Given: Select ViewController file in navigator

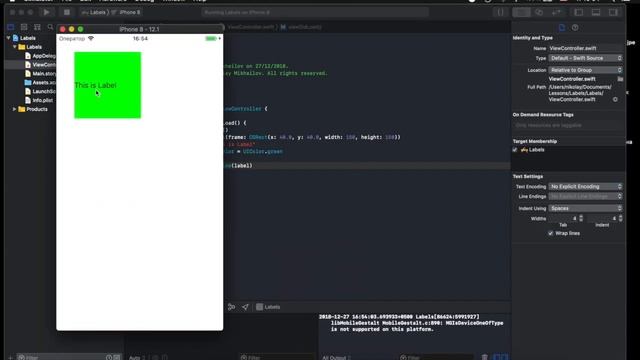Looking at the screenshot, I should 40,64.
